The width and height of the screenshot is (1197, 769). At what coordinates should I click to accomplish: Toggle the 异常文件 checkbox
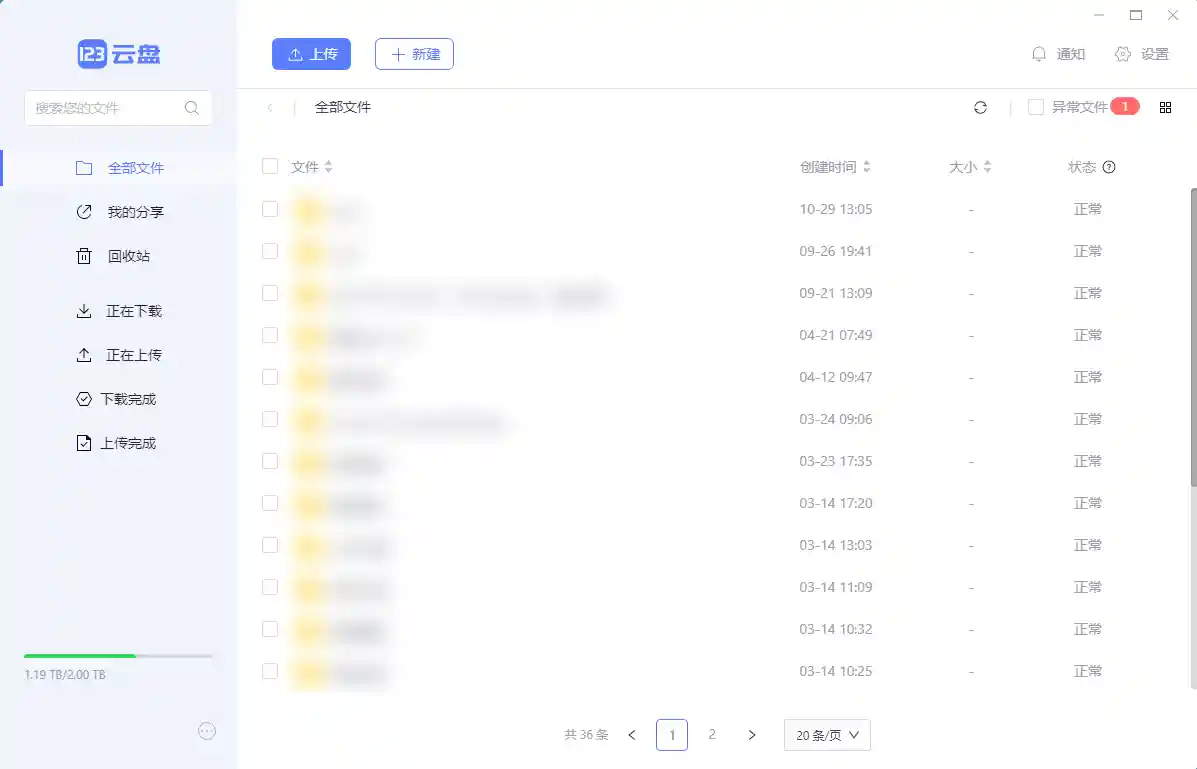(1036, 108)
